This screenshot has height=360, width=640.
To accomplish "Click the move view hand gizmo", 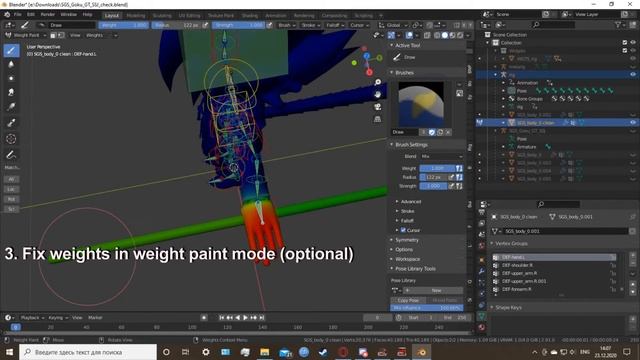I will [378, 94].
